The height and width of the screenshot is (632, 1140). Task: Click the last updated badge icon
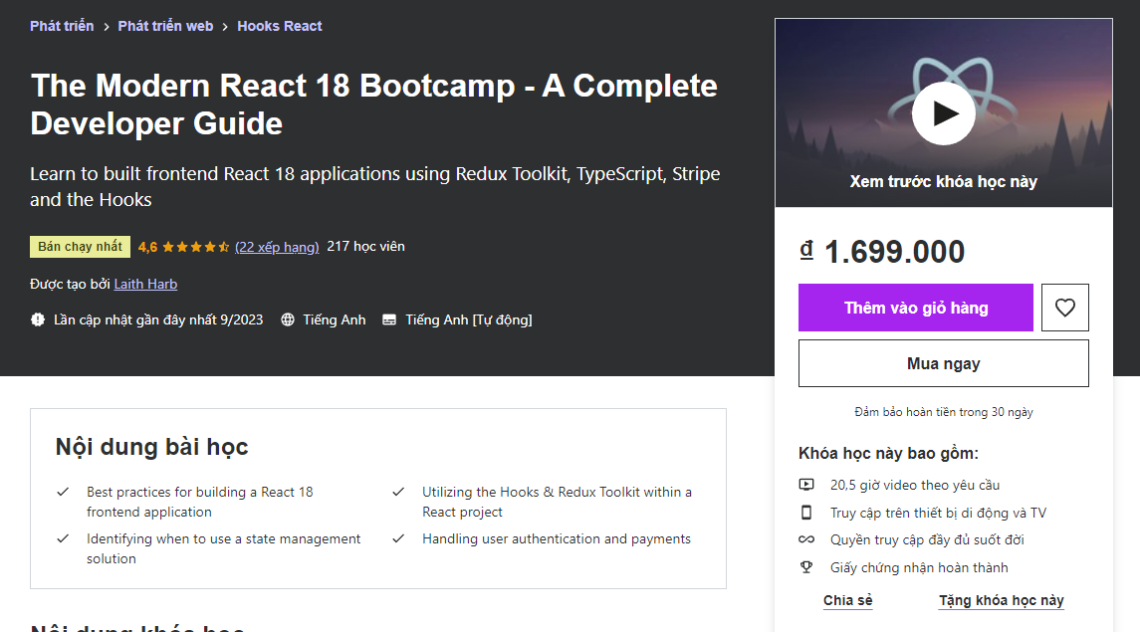tap(38, 320)
